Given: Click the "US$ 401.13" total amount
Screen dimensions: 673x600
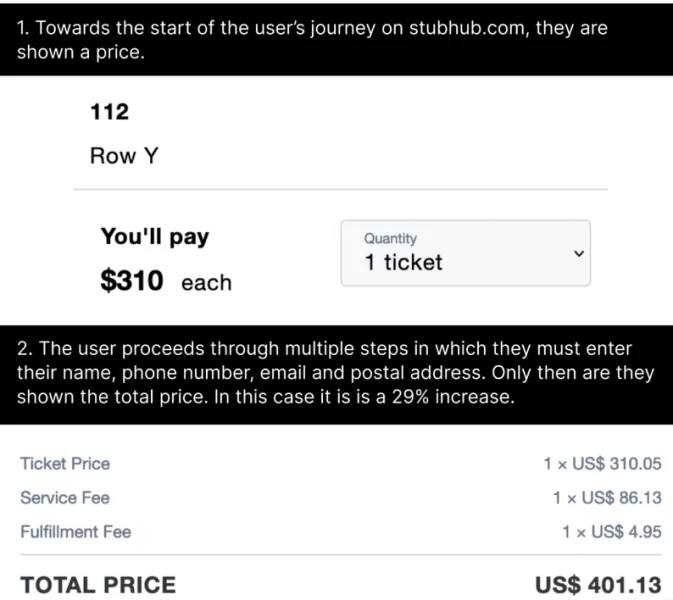Looking at the screenshot, I should 598,585.
